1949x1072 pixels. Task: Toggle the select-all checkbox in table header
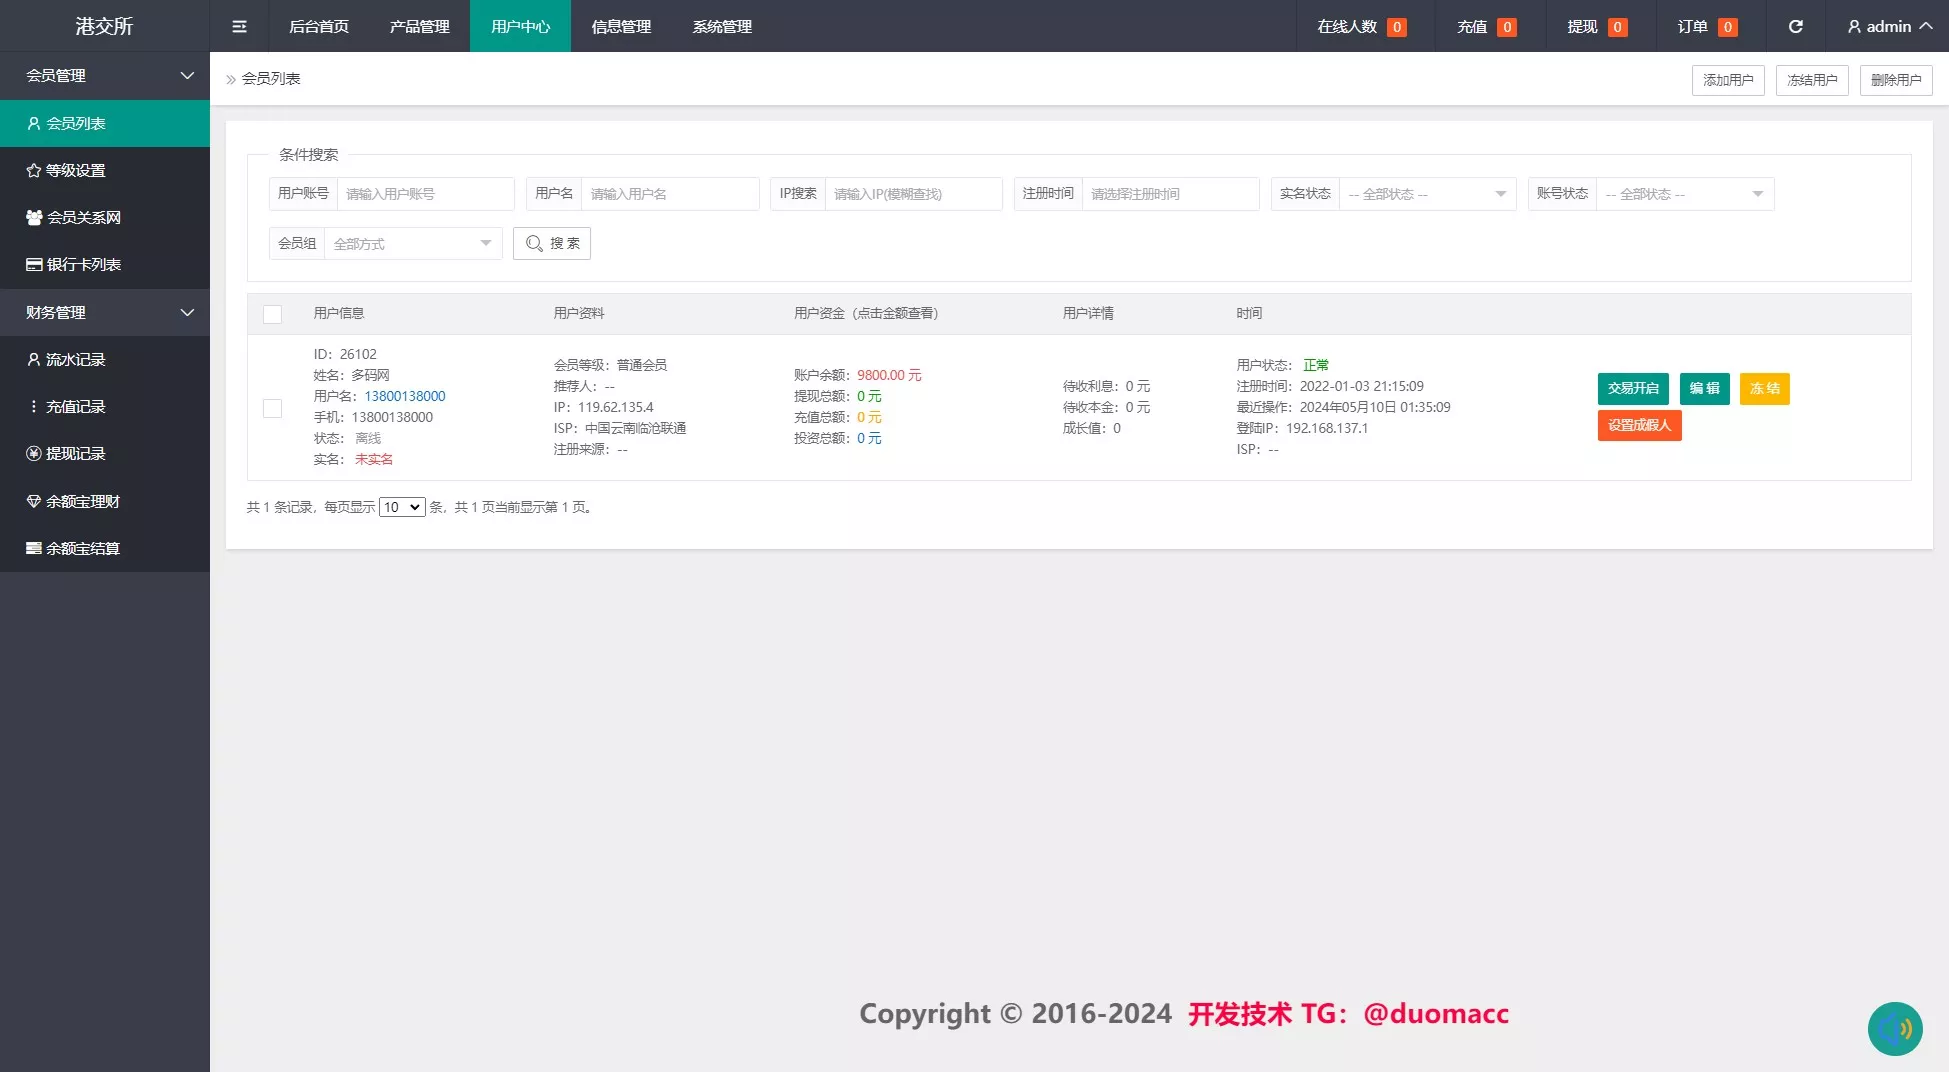point(272,314)
